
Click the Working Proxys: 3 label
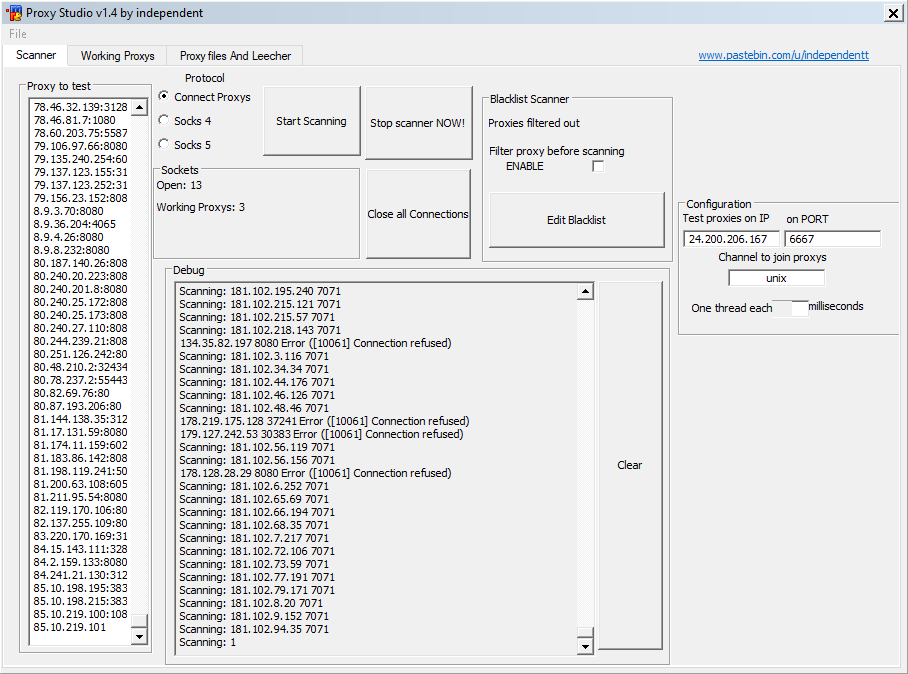click(x=200, y=207)
